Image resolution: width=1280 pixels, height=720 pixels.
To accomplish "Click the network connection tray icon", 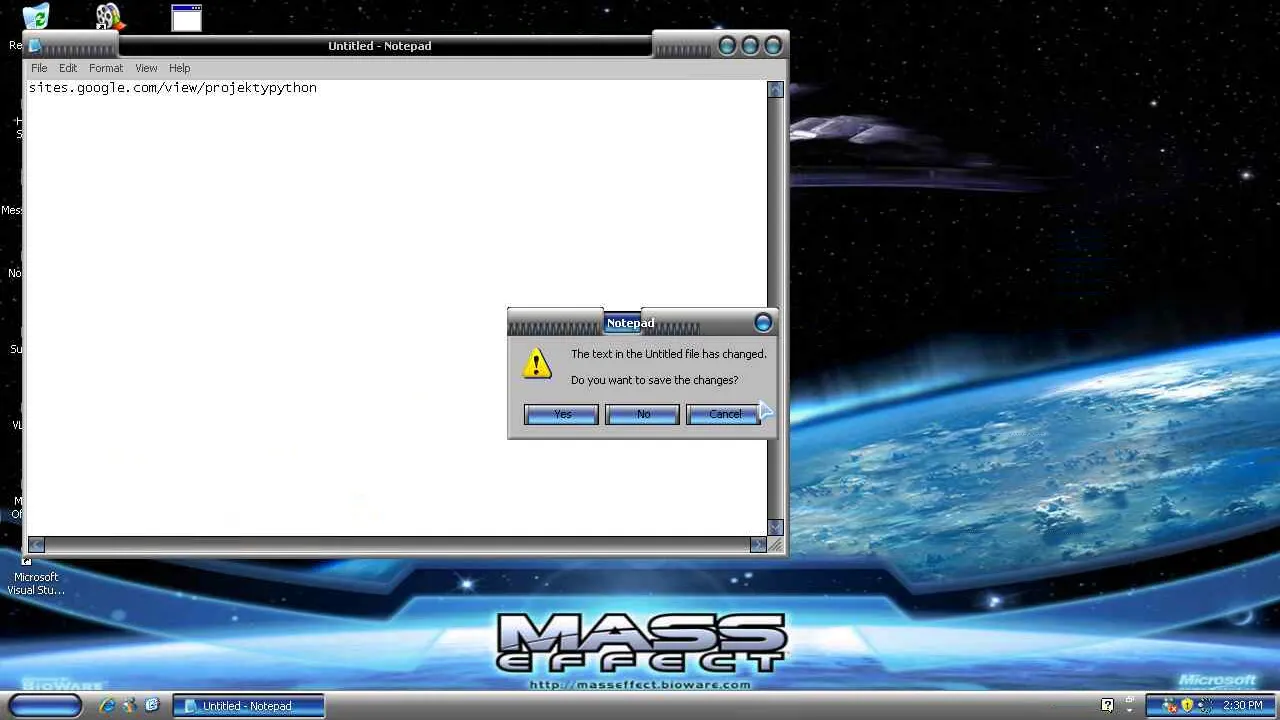I will click(x=1204, y=706).
